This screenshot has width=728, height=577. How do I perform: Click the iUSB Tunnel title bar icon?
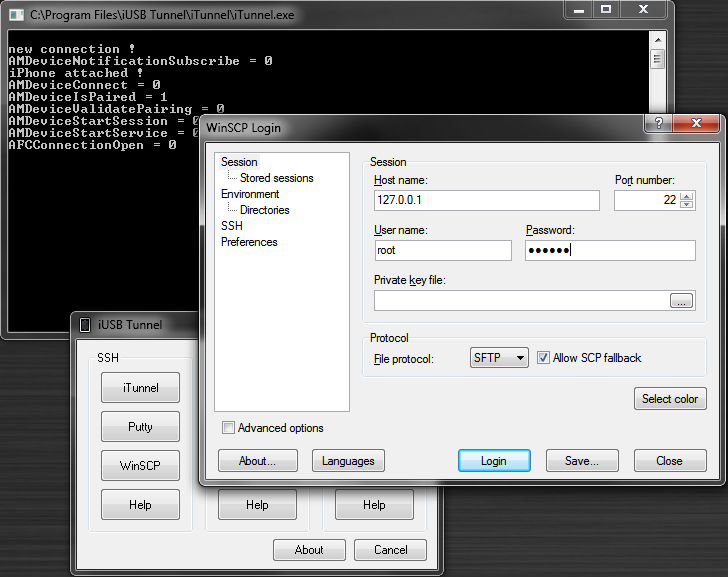[x=84, y=324]
